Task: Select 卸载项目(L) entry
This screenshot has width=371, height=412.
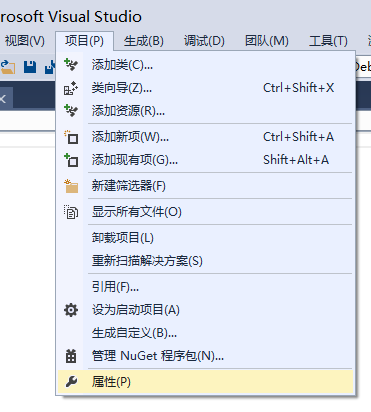Action: tap(205, 238)
